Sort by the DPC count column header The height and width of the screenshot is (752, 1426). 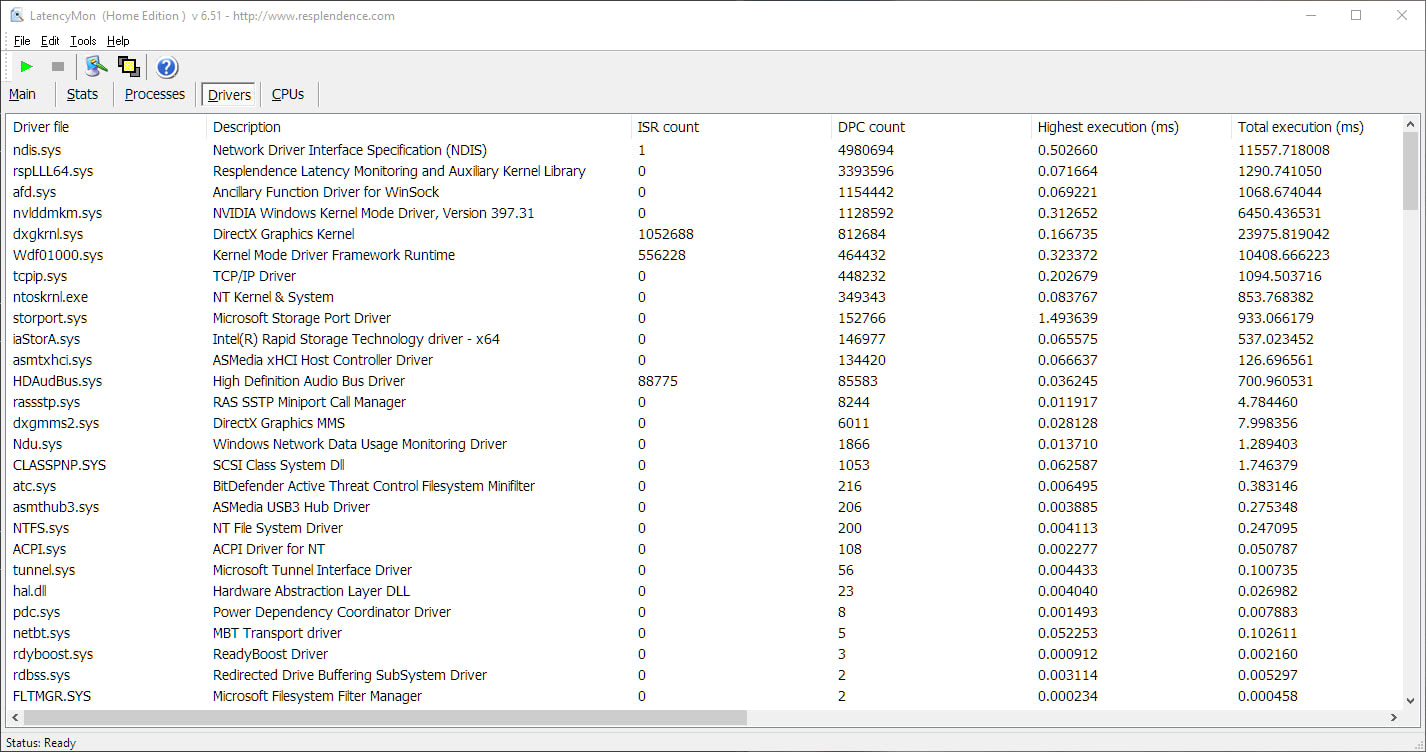(931, 127)
